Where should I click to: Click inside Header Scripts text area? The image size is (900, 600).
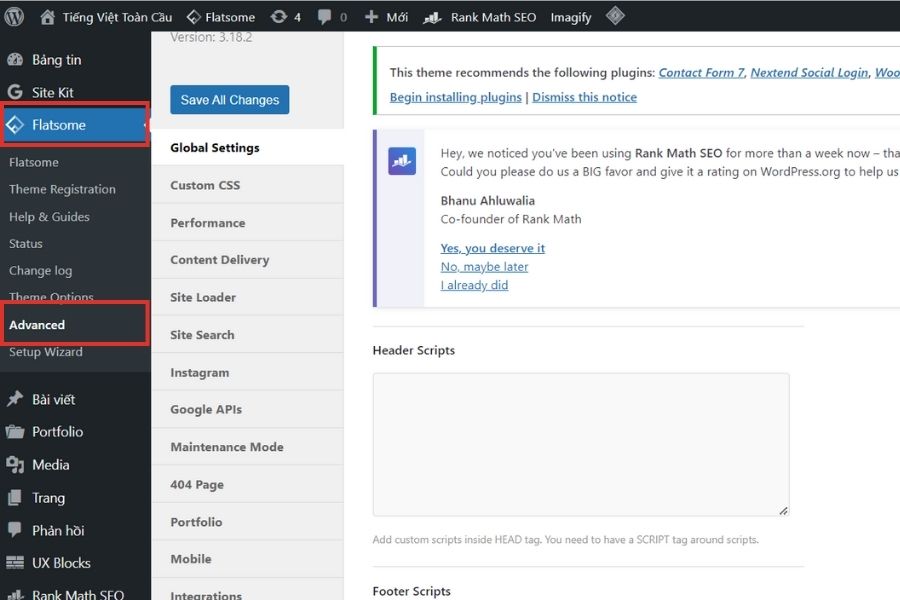coord(580,444)
